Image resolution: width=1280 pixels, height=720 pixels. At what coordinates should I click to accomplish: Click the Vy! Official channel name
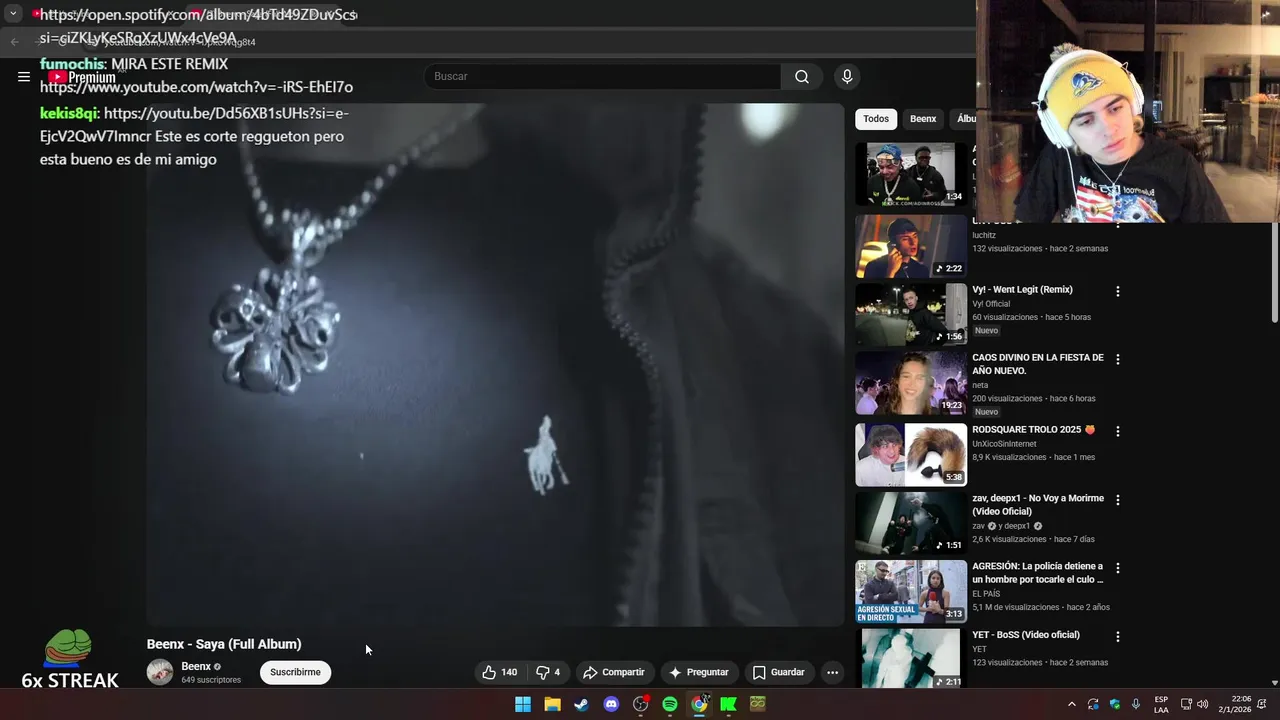(991, 304)
